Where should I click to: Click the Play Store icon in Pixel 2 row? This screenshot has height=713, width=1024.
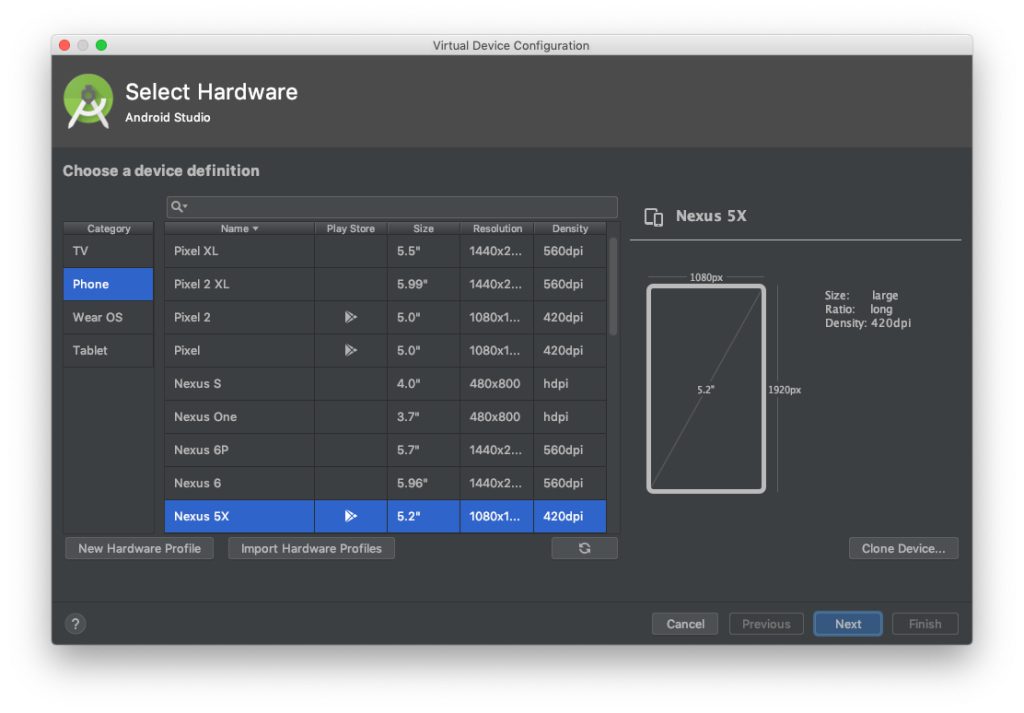coord(351,317)
